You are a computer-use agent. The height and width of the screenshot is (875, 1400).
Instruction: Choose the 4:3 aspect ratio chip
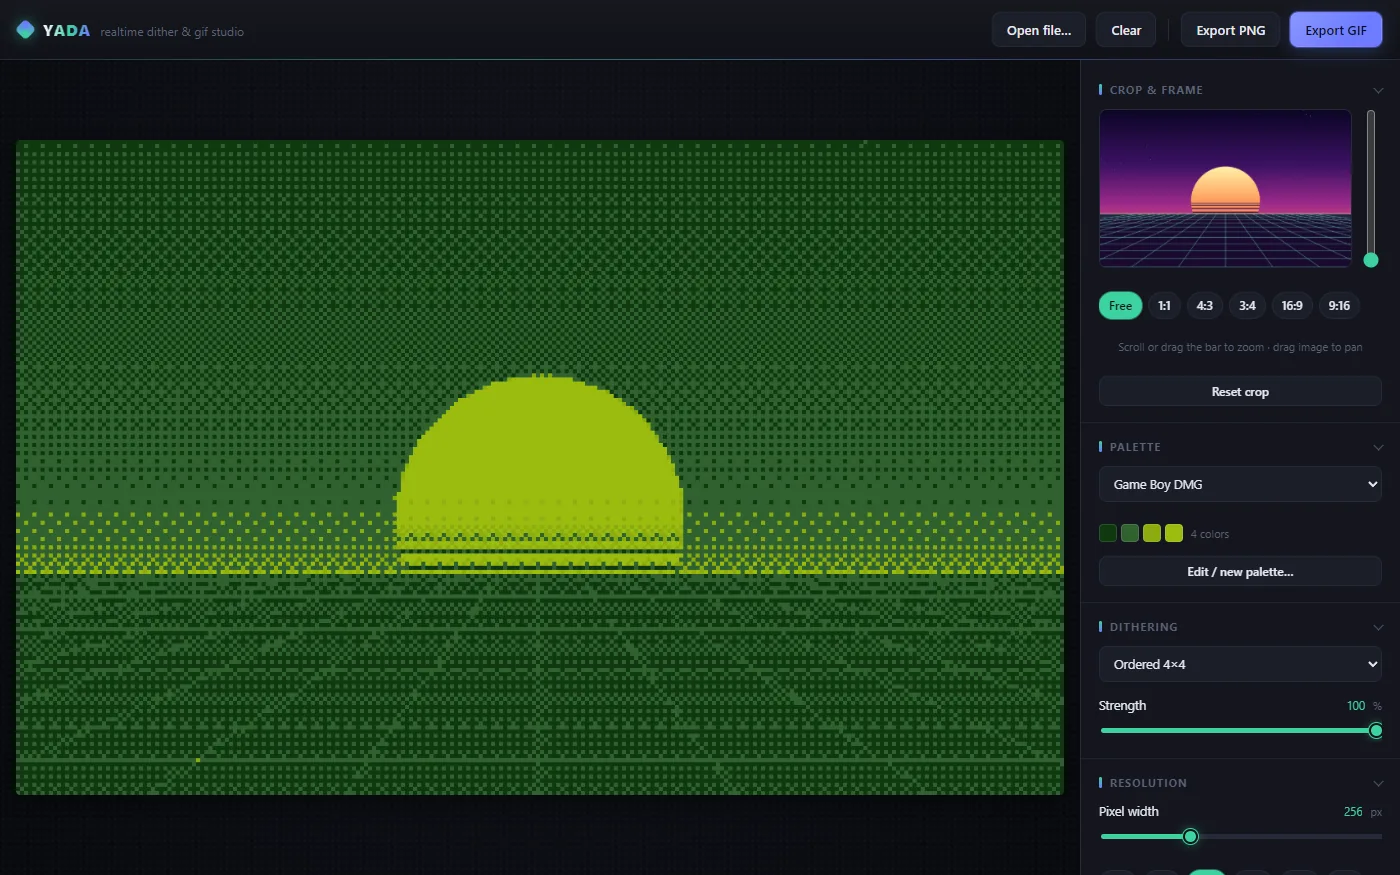[x=1205, y=306]
